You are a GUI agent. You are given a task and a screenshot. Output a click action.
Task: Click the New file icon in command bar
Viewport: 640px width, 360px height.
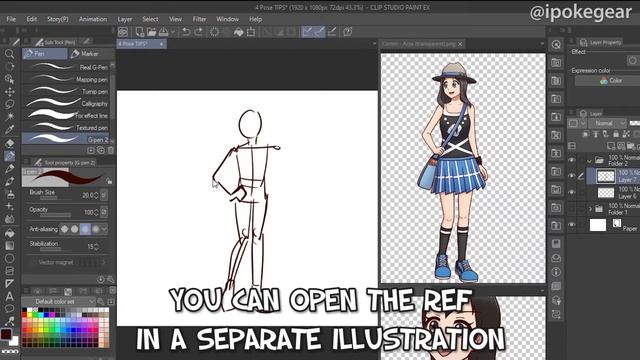140,32
